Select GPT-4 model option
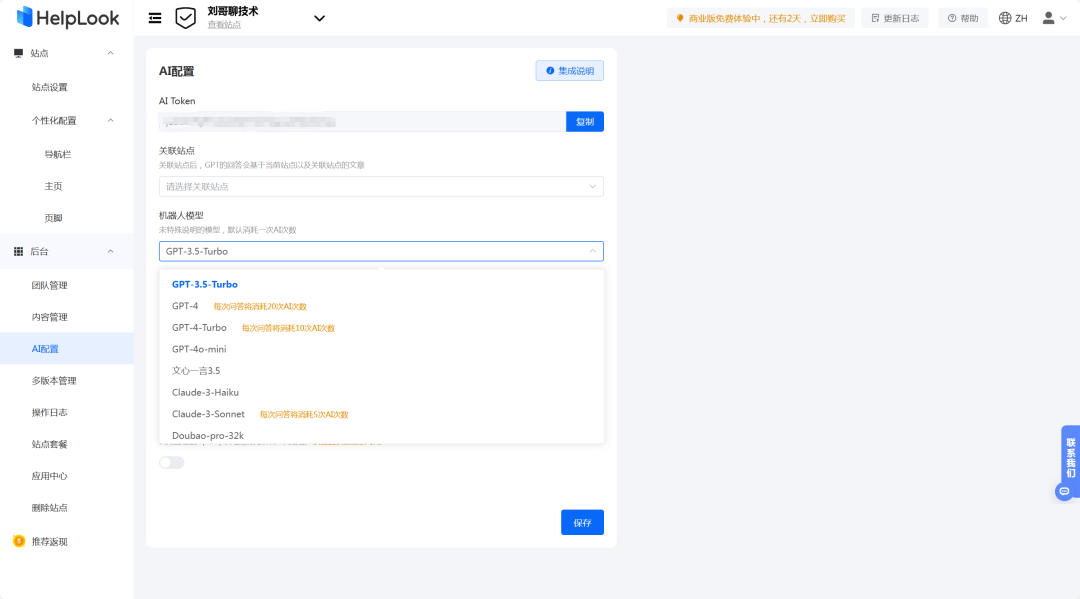The image size is (1080, 599). [x=382, y=306]
